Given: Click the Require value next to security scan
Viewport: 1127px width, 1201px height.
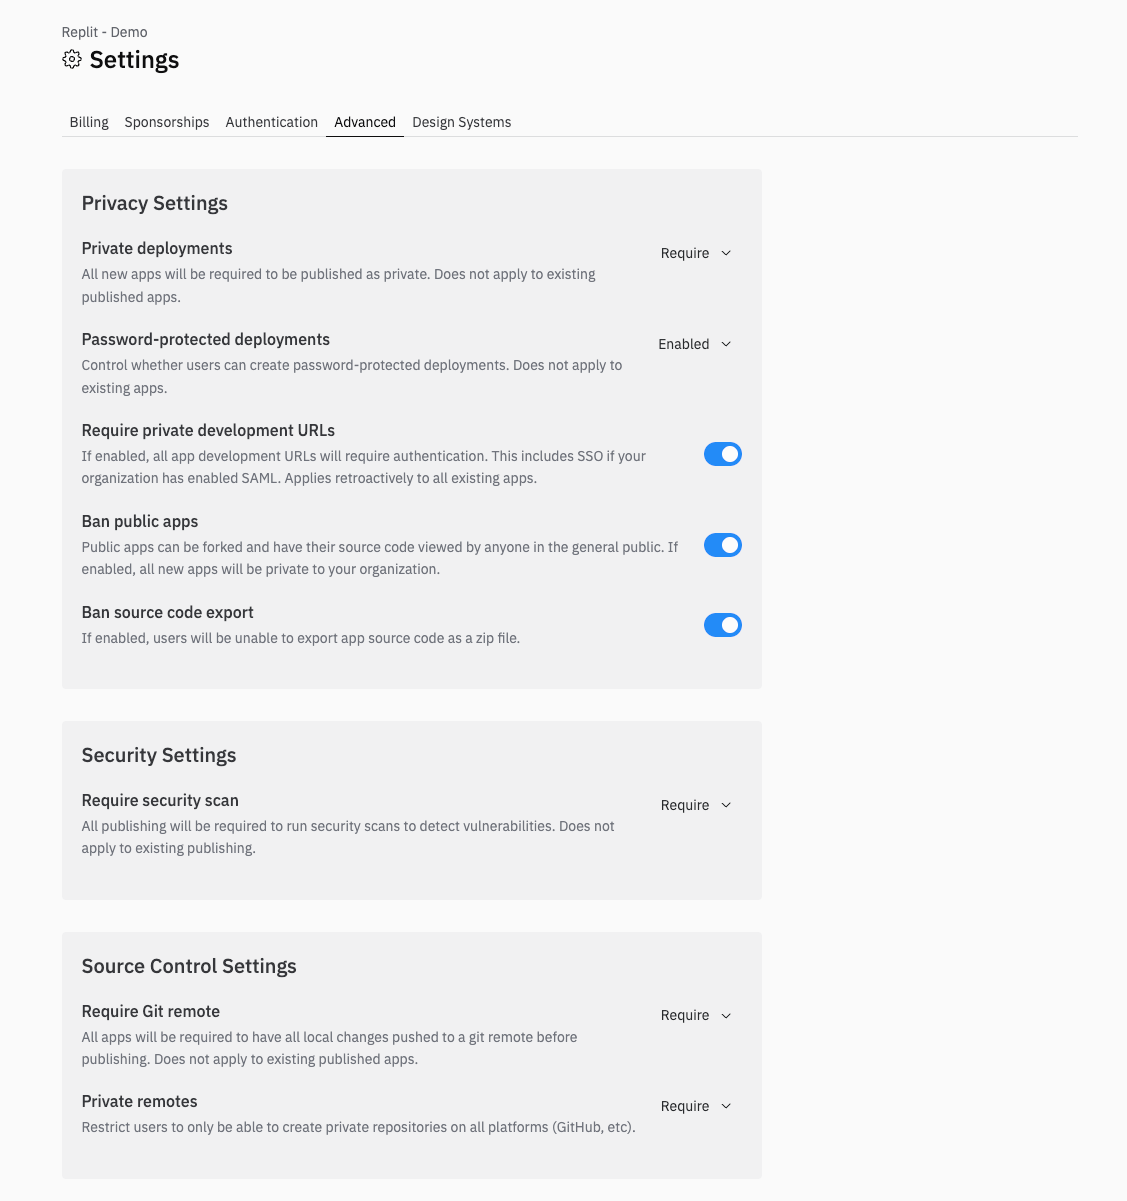Looking at the screenshot, I should tap(684, 805).
